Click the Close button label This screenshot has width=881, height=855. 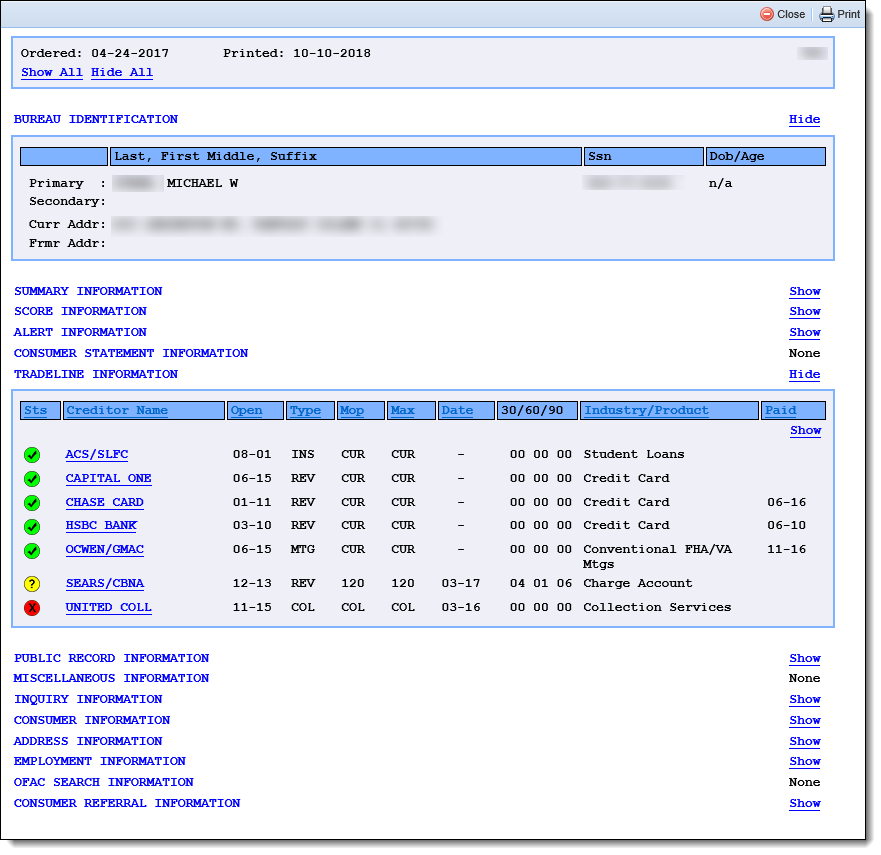click(x=791, y=14)
